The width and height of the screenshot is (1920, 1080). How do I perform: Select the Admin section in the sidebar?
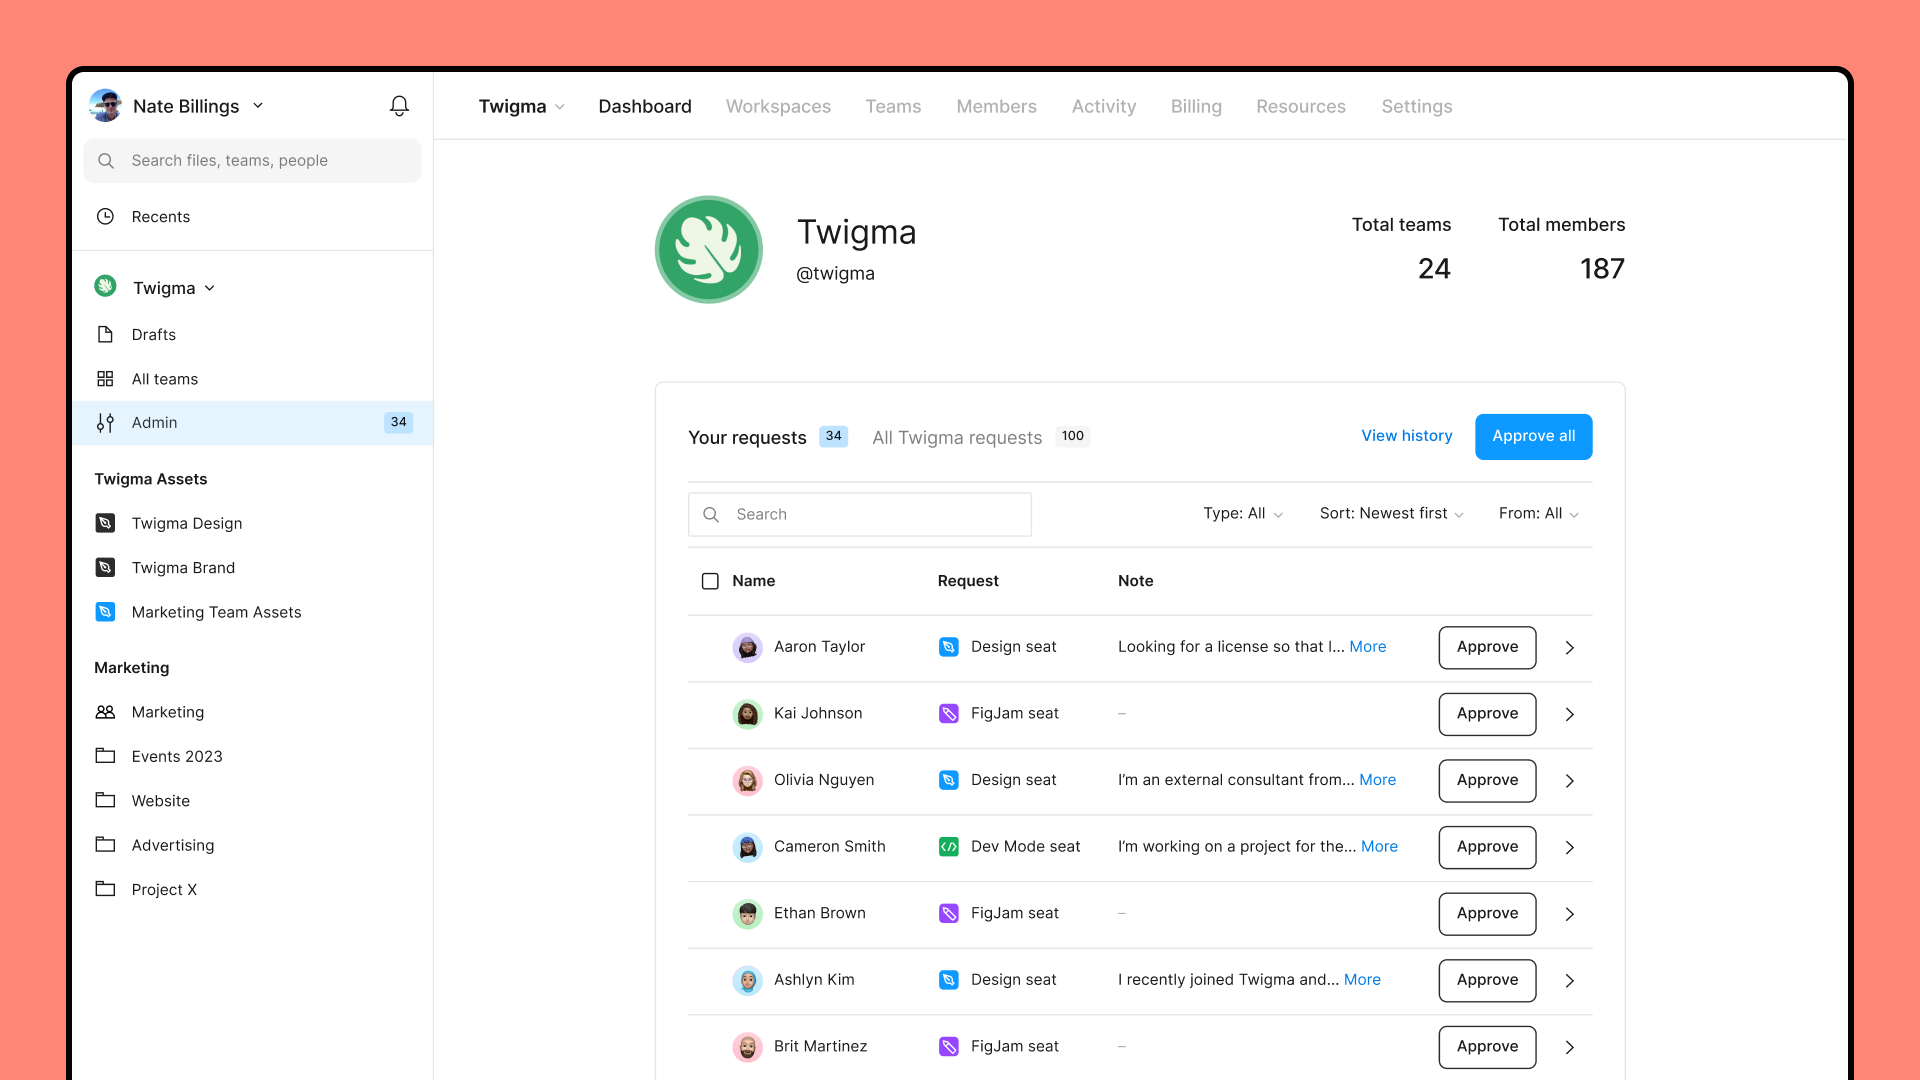tap(155, 422)
